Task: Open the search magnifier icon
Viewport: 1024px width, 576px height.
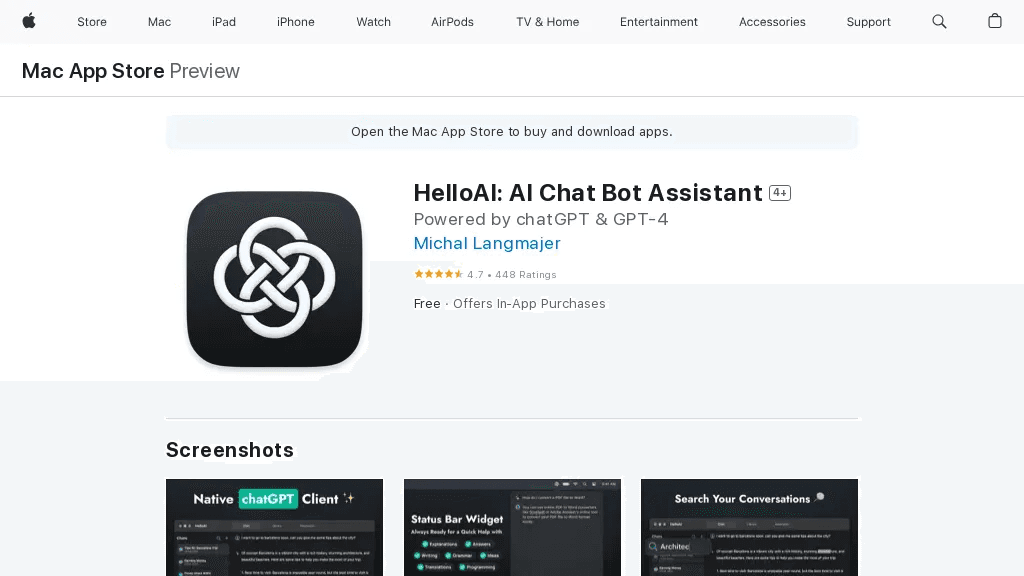Action: pos(939,22)
